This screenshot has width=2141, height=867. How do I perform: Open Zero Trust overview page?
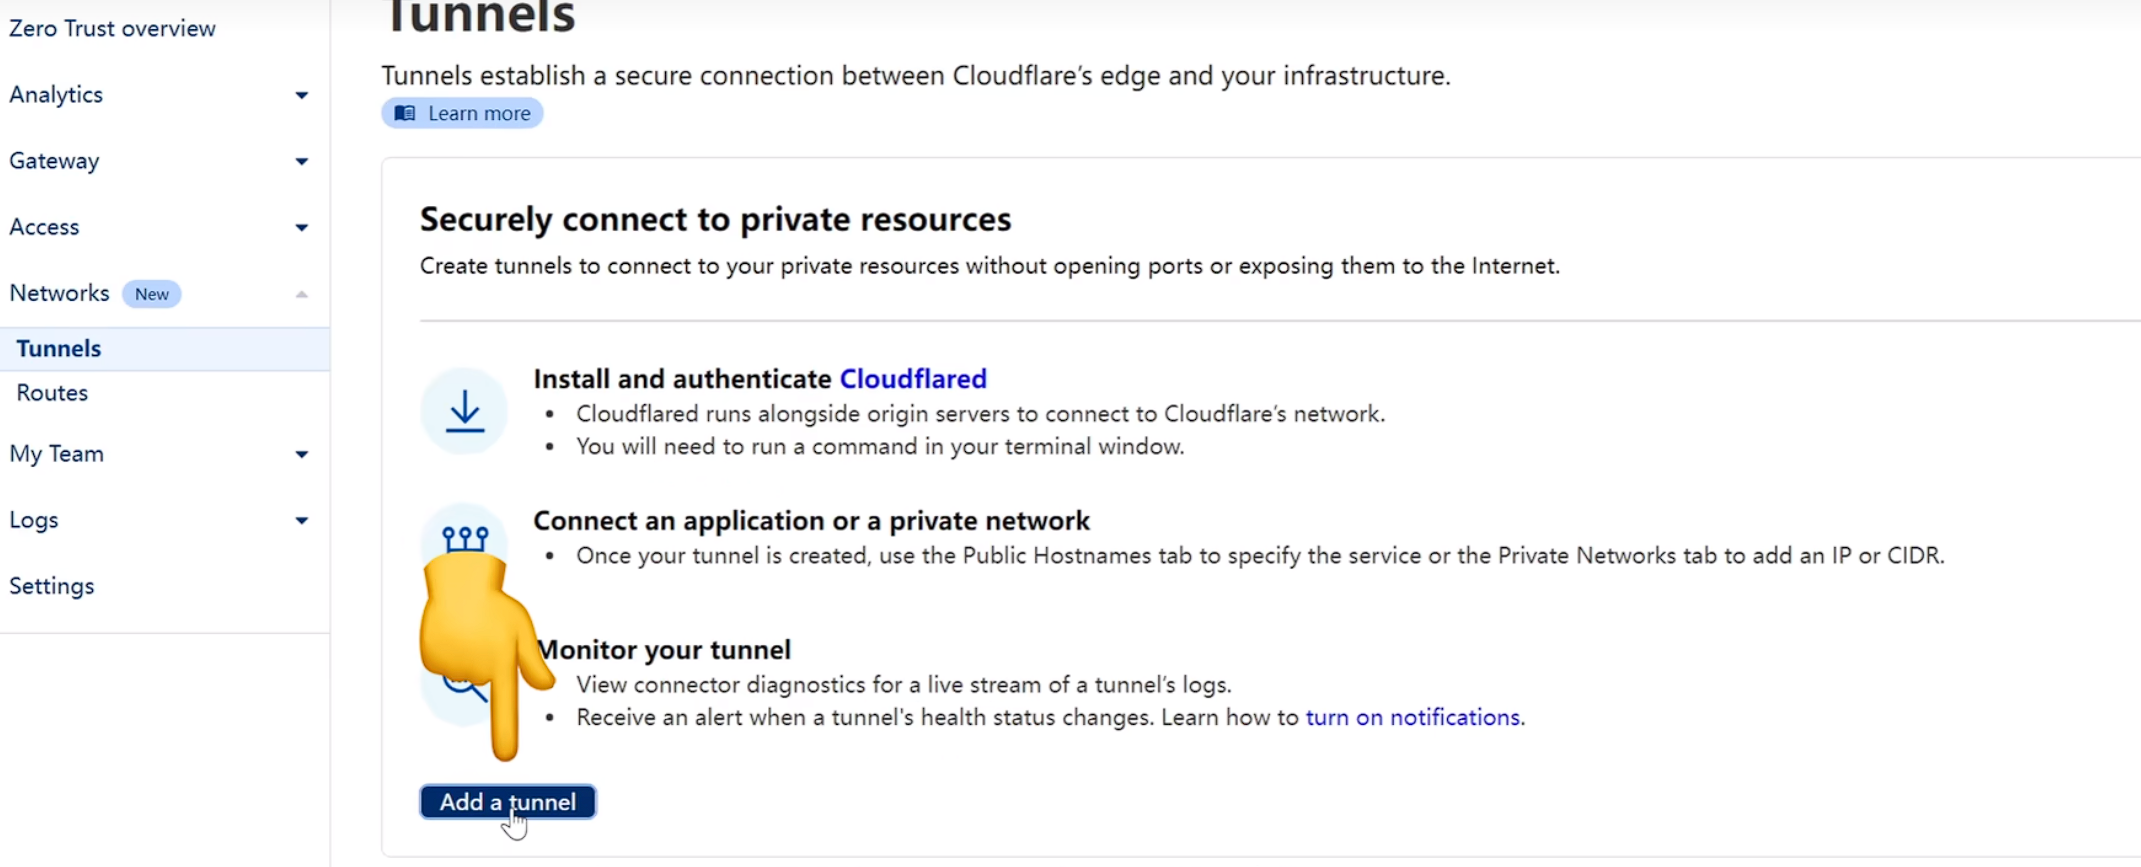(x=112, y=28)
